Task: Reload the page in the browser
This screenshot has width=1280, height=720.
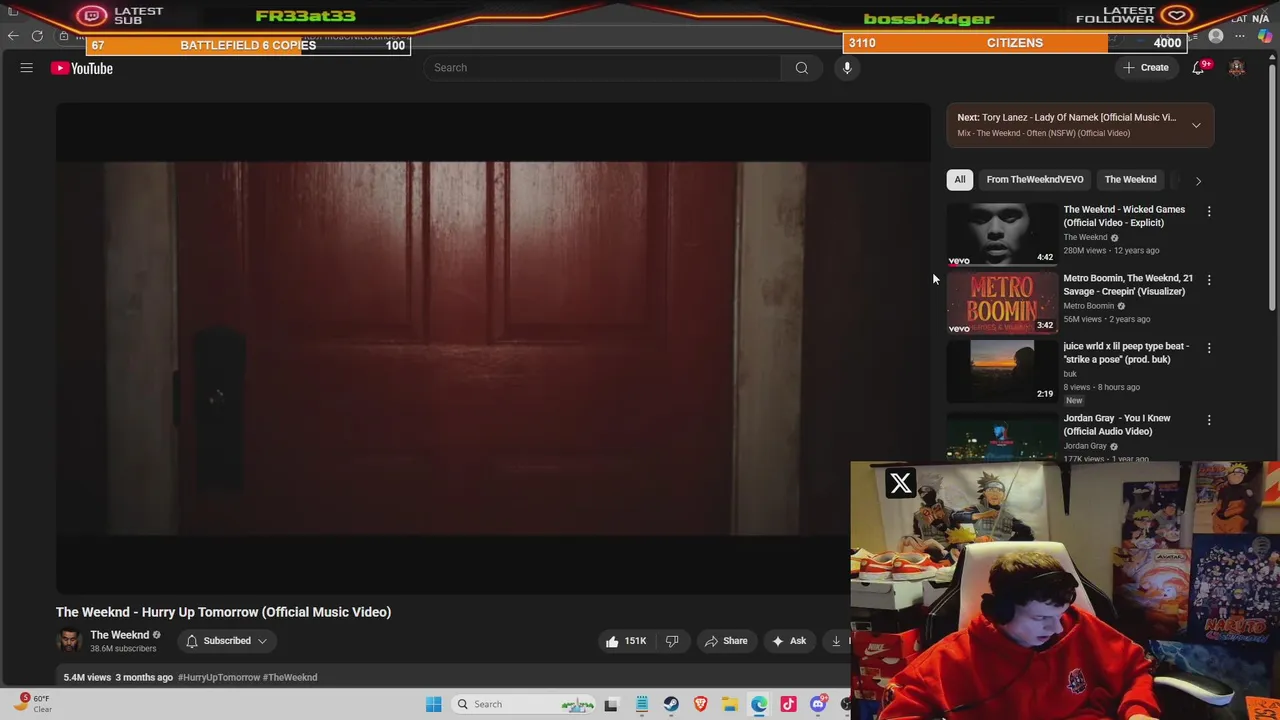Action: click(x=37, y=36)
